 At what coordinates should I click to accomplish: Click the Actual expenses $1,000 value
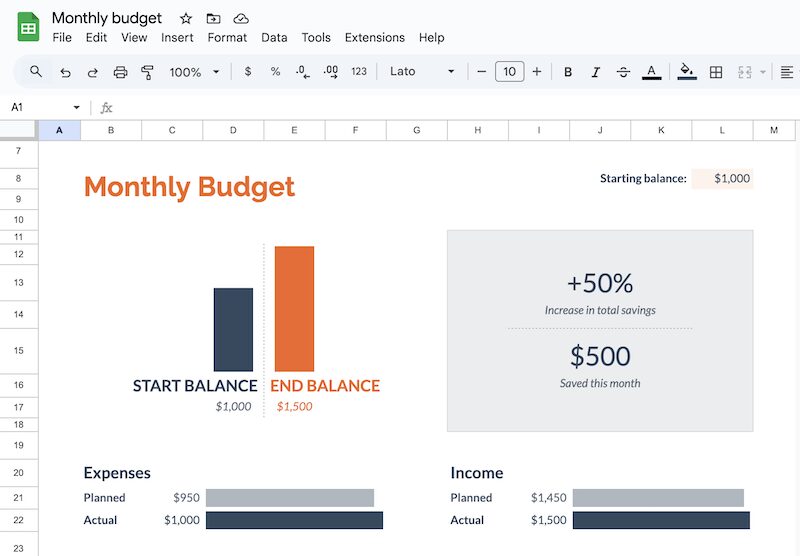point(182,520)
